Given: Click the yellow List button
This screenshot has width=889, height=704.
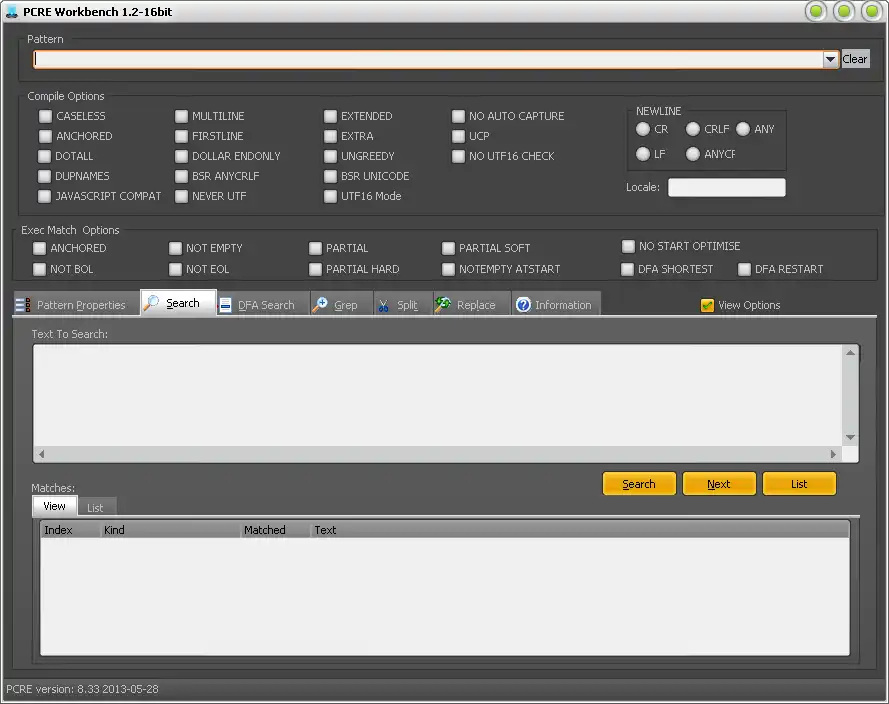Looking at the screenshot, I should tap(799, 484).
